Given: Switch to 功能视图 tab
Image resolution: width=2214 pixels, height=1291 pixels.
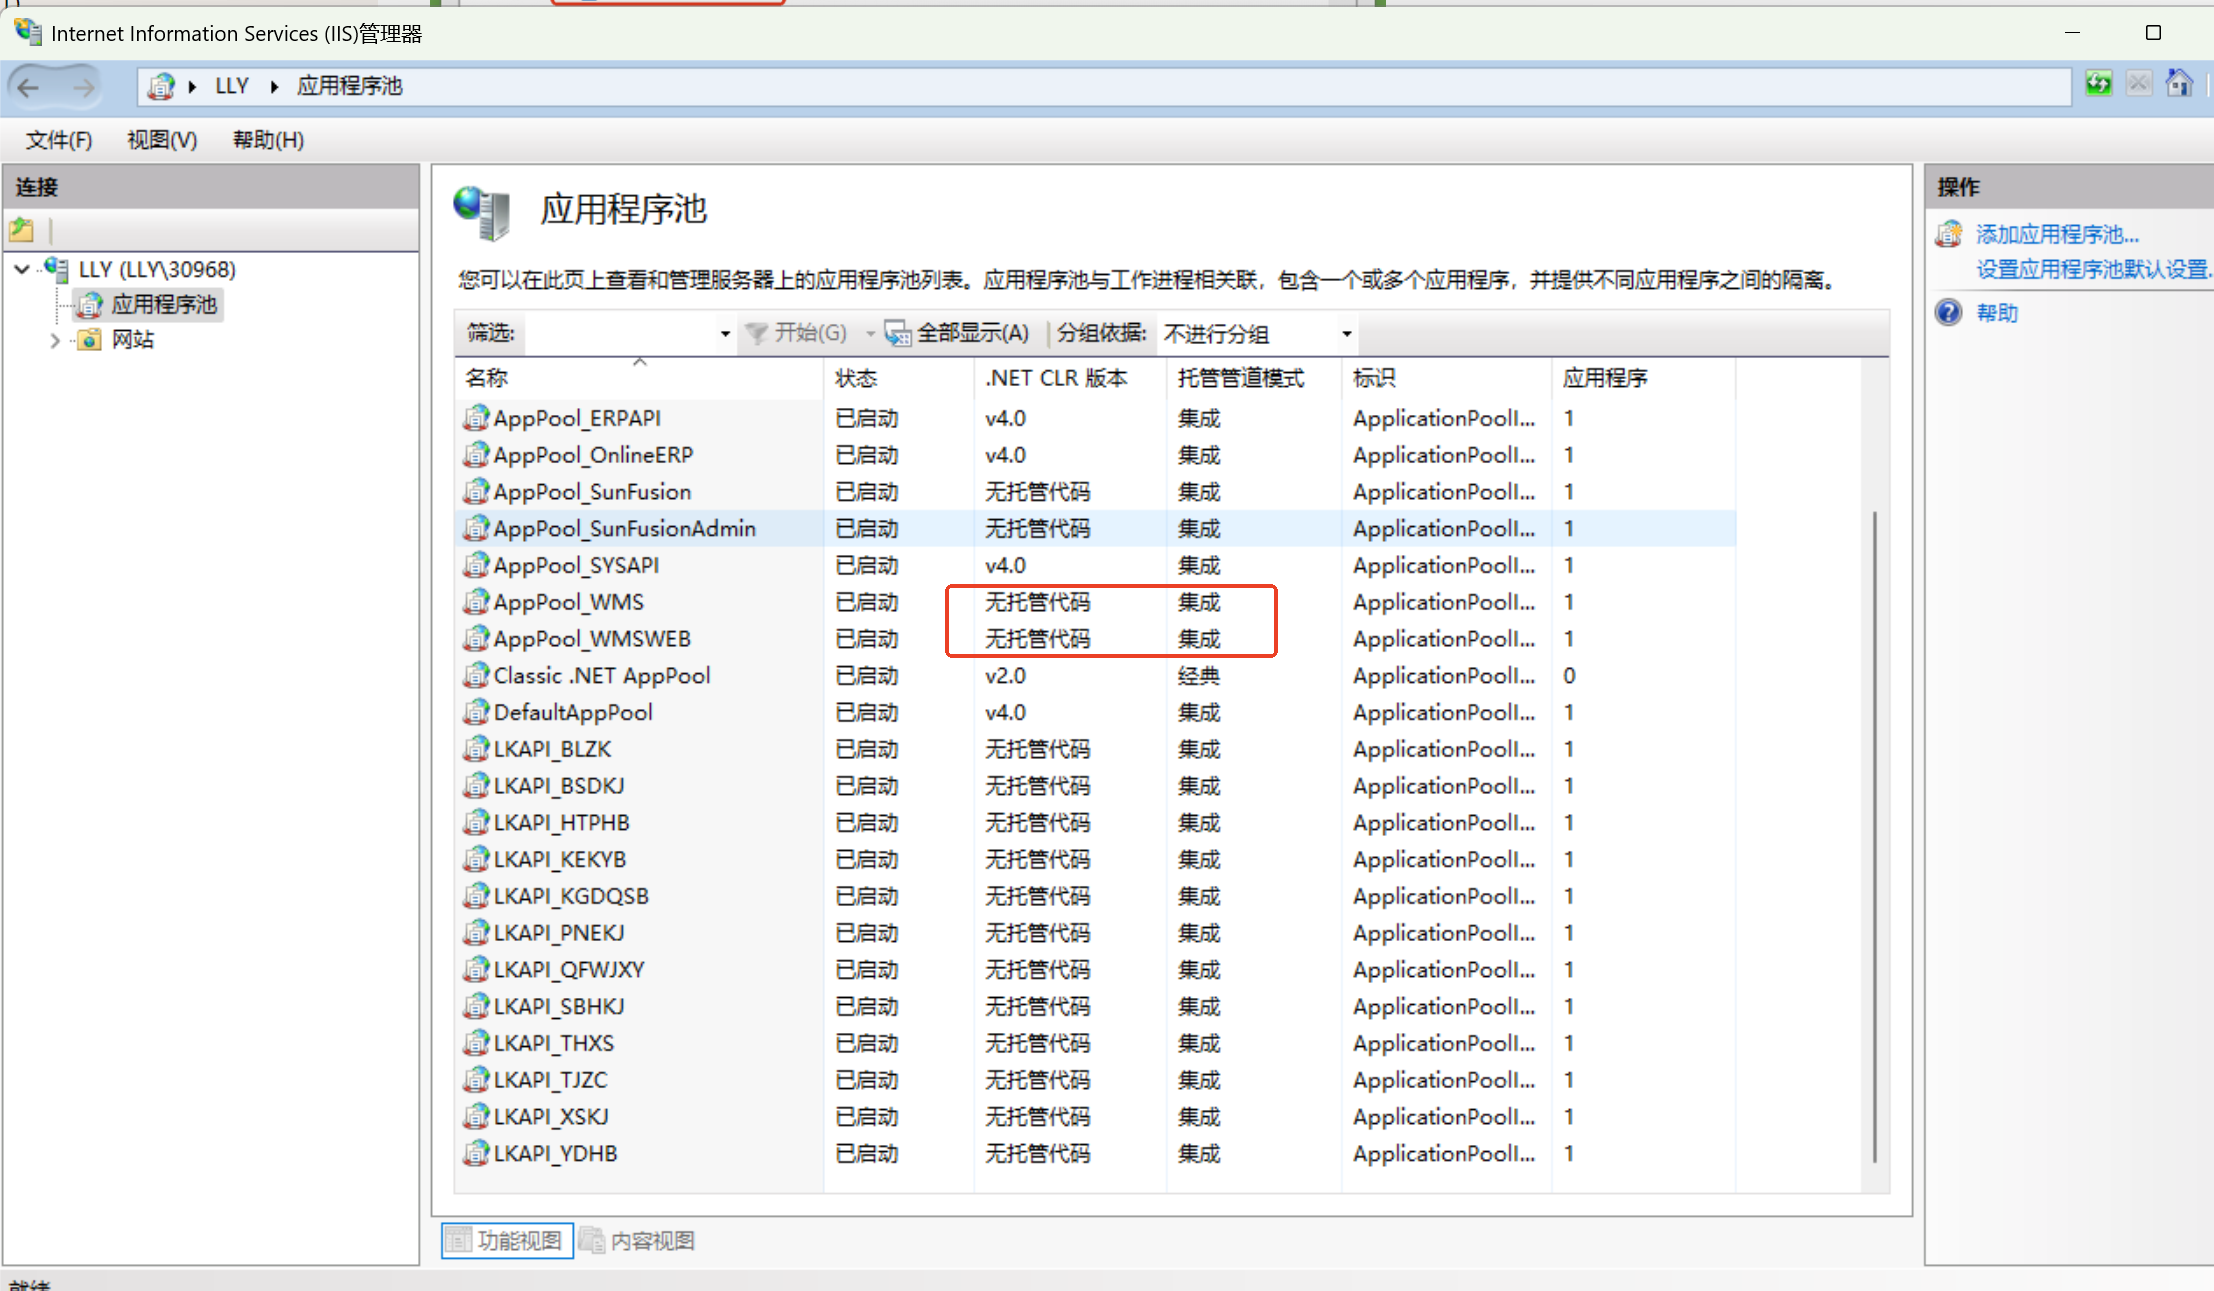Looking at the screenshot, I should 507,1240.
